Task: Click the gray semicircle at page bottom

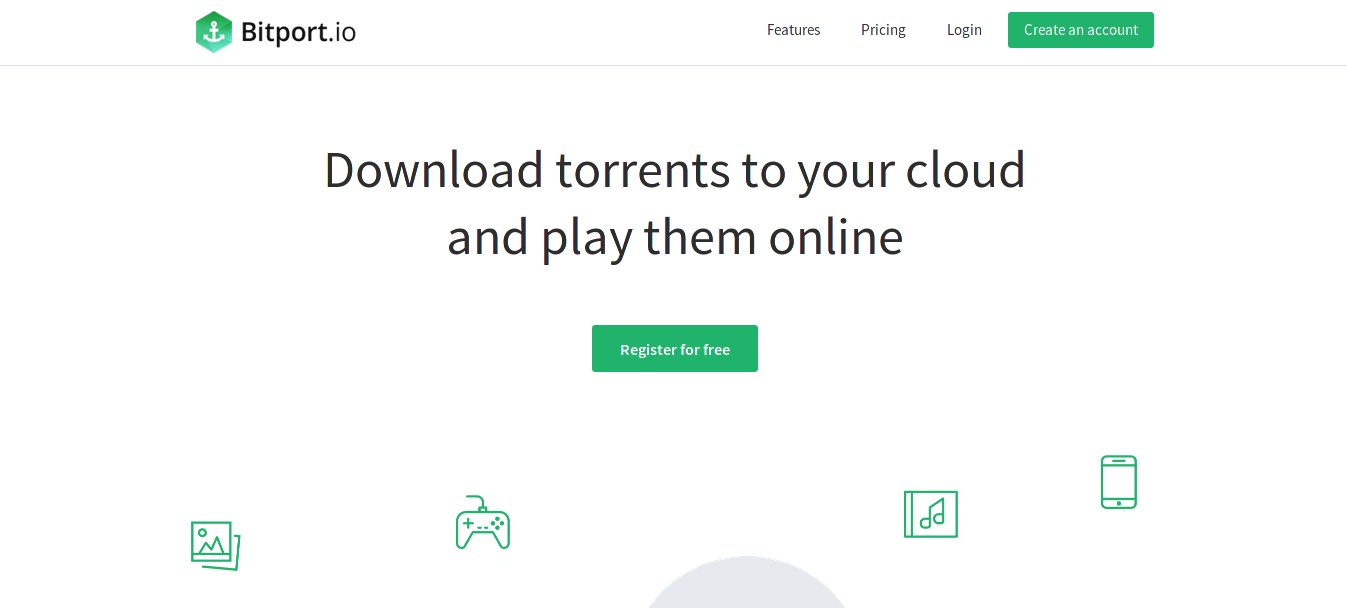Action: click(x=745, y=588)
